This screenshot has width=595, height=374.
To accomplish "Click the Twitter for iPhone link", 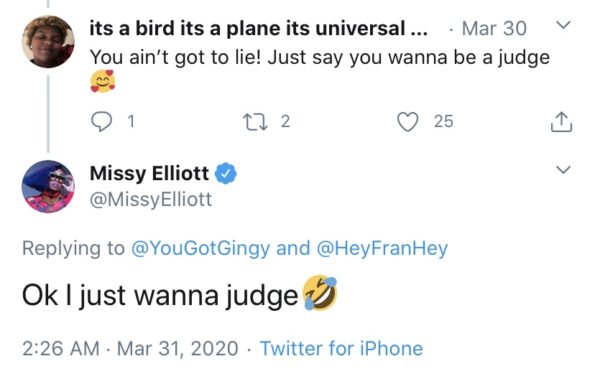I will (341, 348).
